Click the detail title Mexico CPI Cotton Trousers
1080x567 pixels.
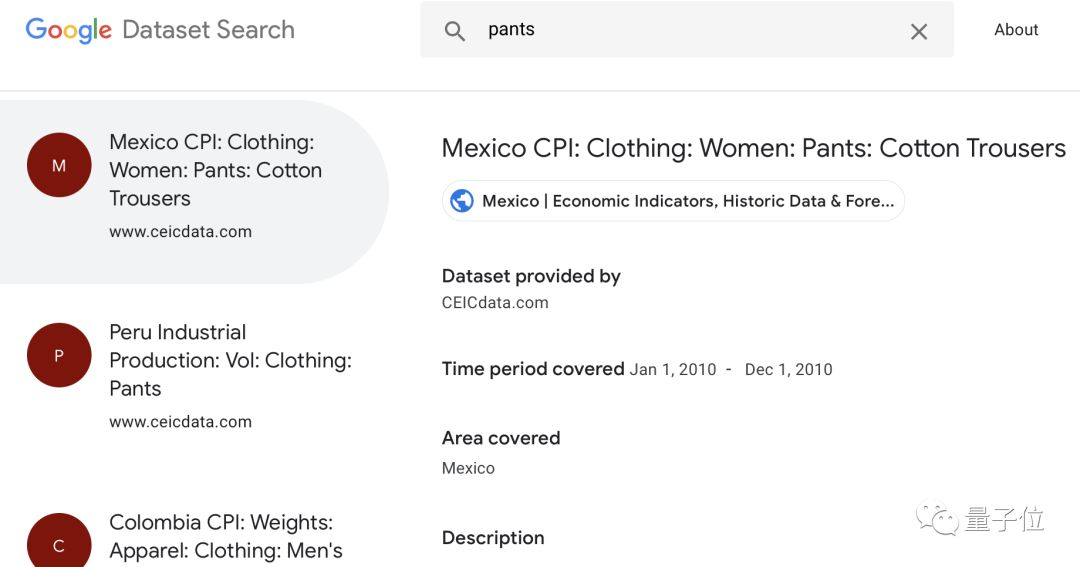click(754, 149)
